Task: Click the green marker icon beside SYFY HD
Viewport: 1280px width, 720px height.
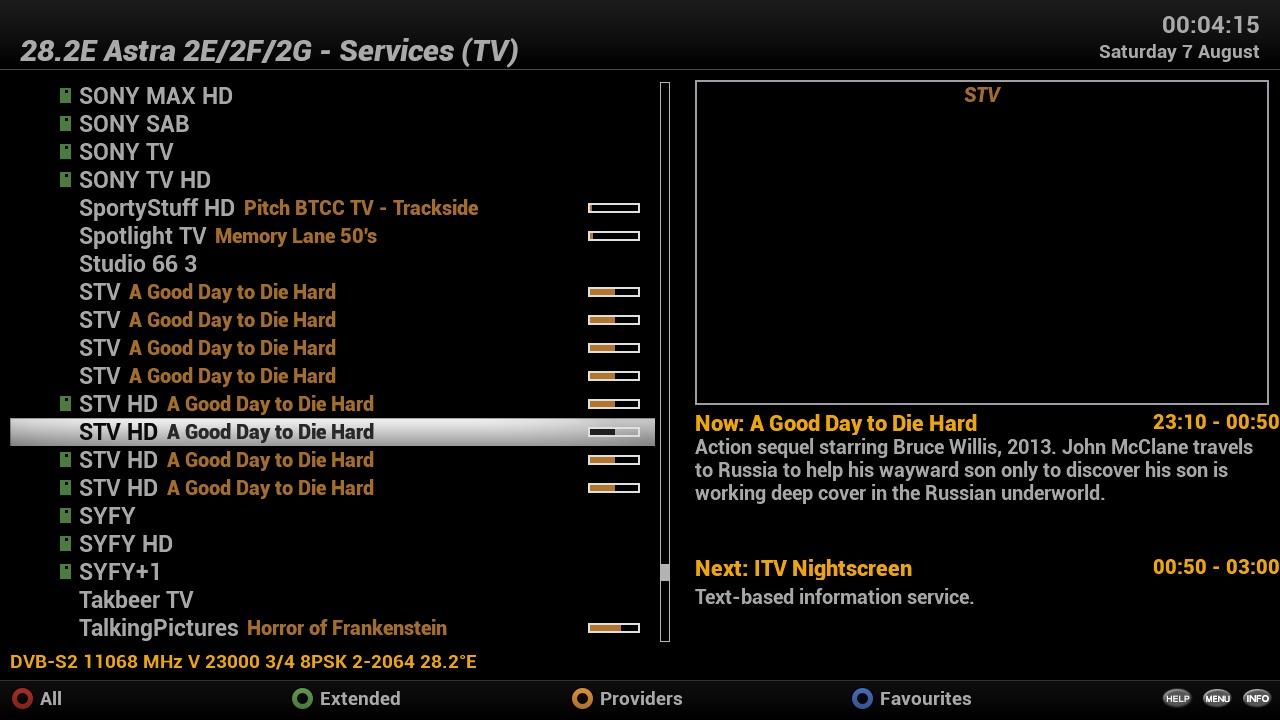Action: pos(65,544)
